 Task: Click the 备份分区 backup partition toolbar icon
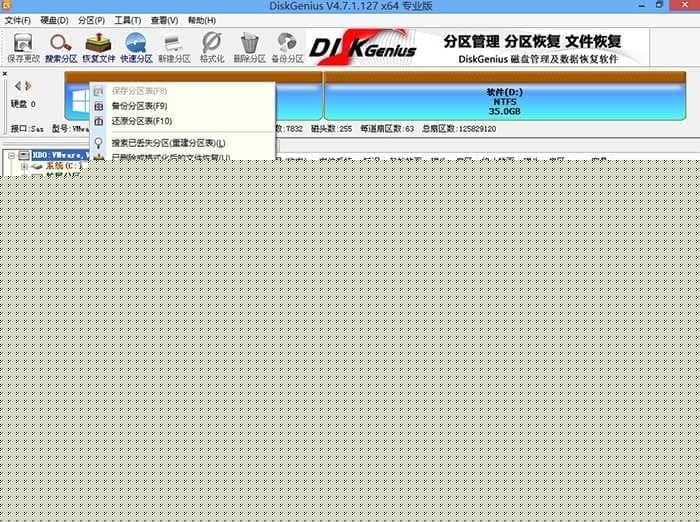coord(287,43)
